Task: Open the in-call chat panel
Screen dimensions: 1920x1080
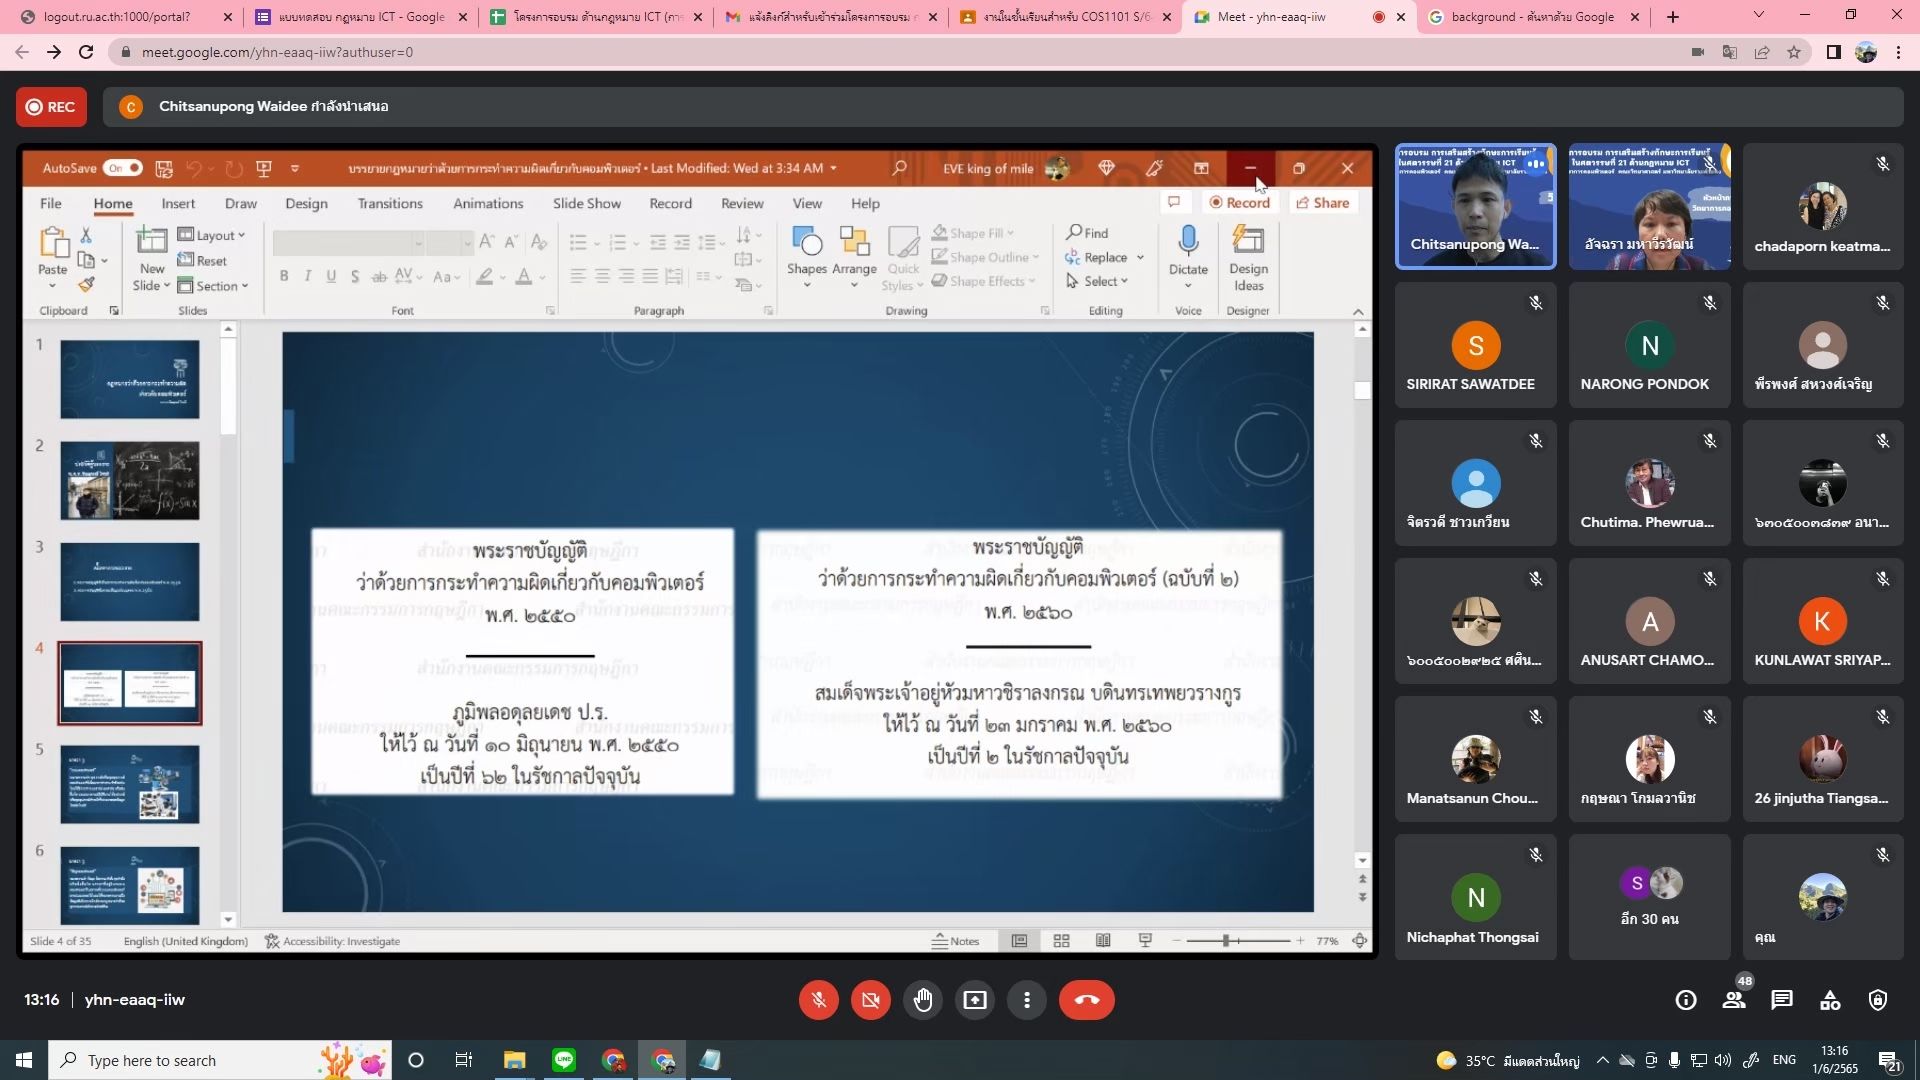Action: tap(1782, 1000)
